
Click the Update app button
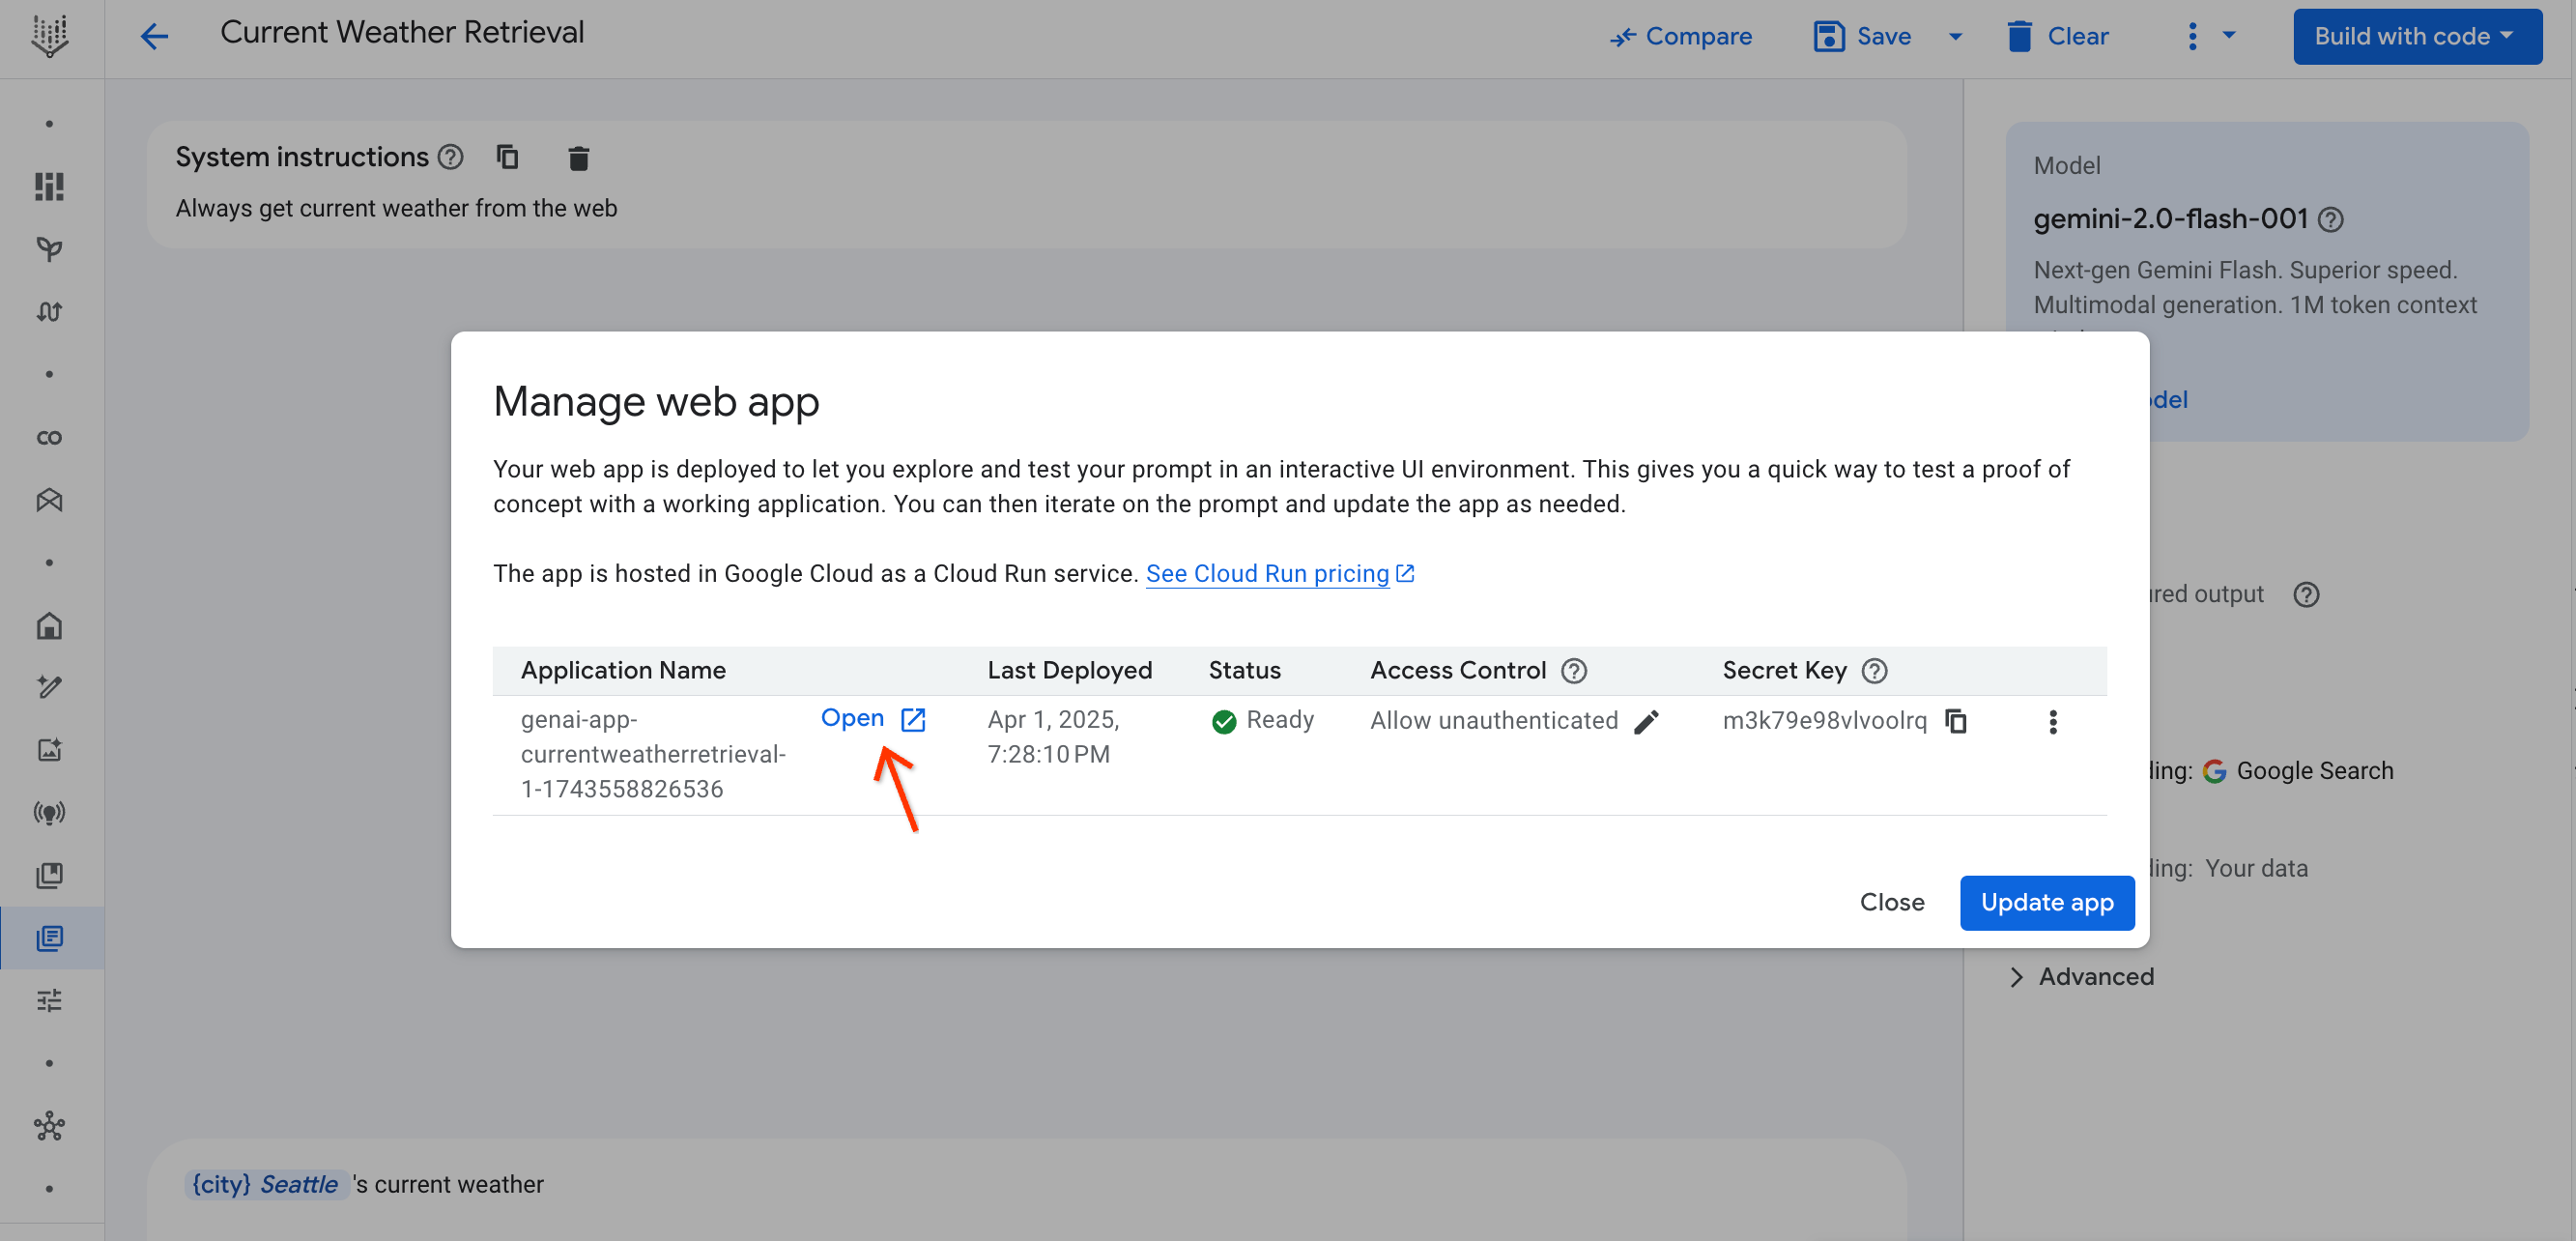point(2047,902)
